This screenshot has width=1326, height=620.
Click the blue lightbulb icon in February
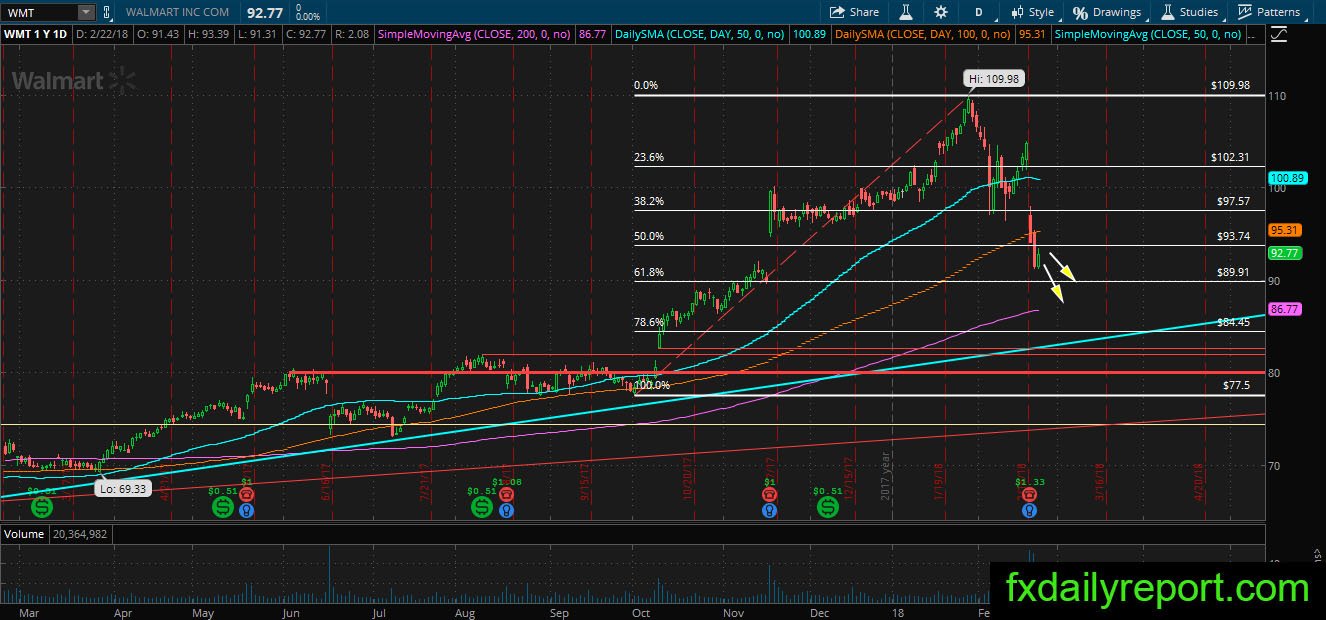pos(1029,510)
